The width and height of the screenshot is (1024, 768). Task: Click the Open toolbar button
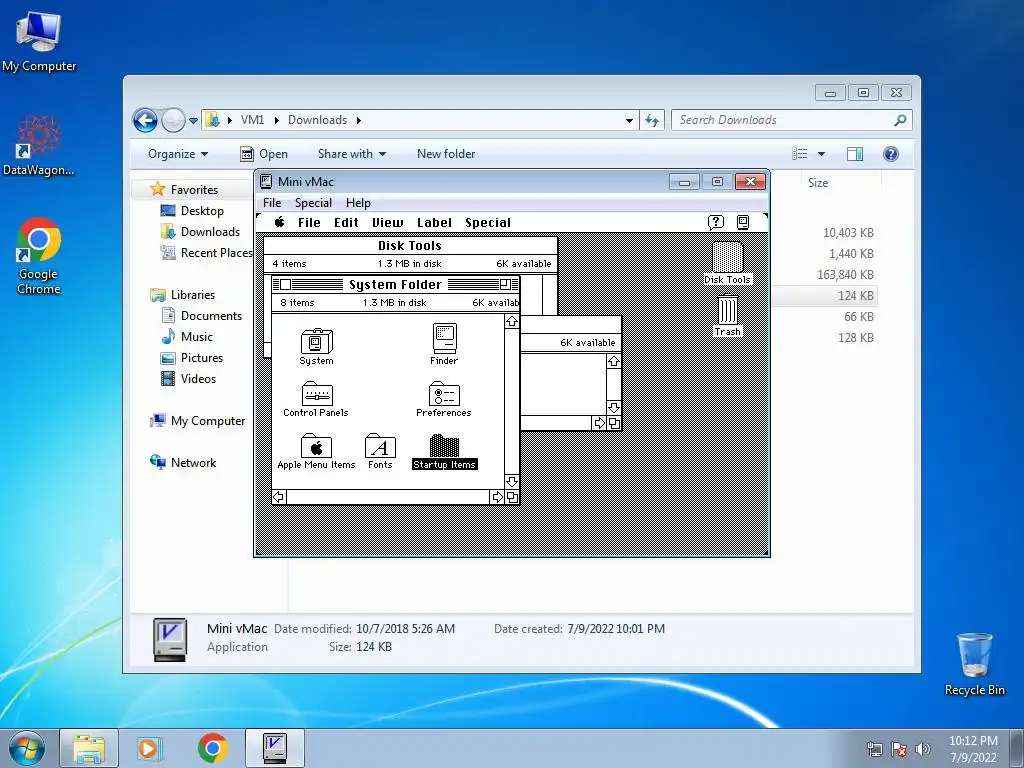pos(264,154)
